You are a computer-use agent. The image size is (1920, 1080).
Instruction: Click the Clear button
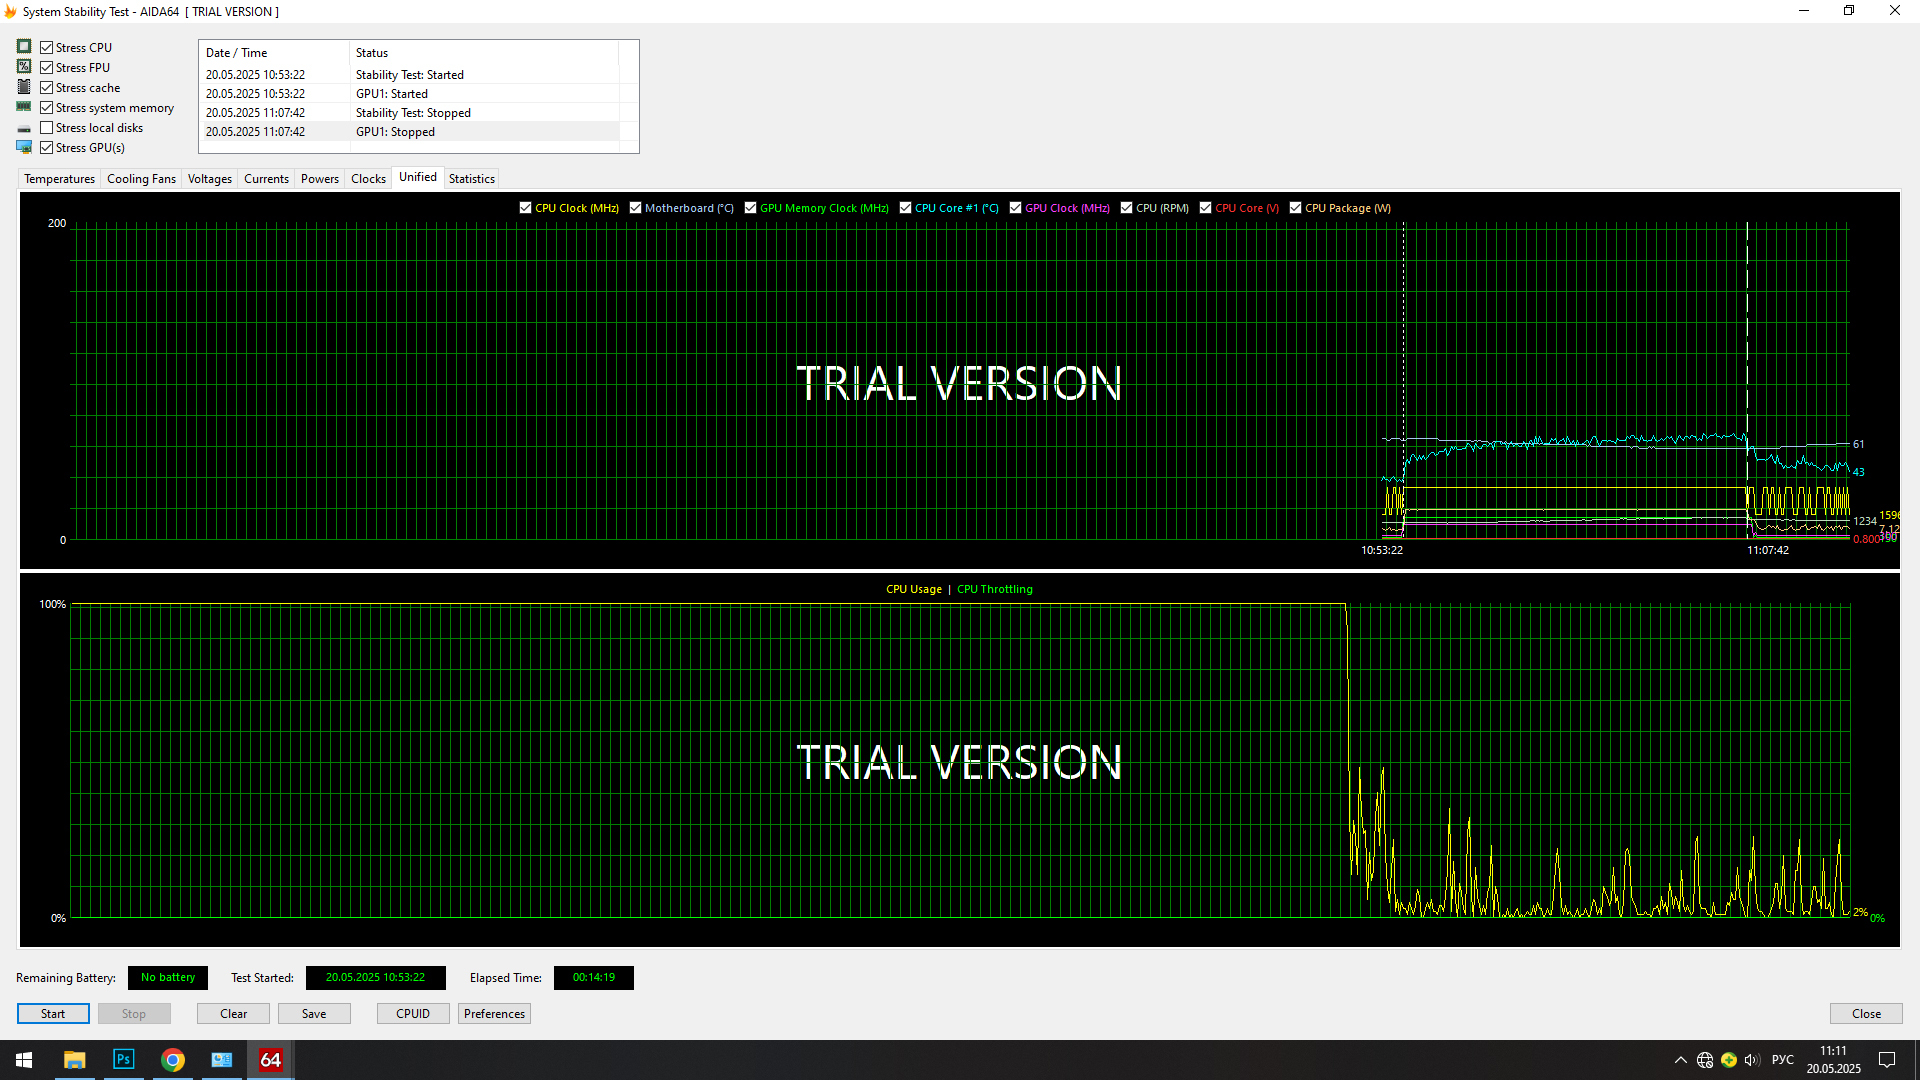[233, 1014]
